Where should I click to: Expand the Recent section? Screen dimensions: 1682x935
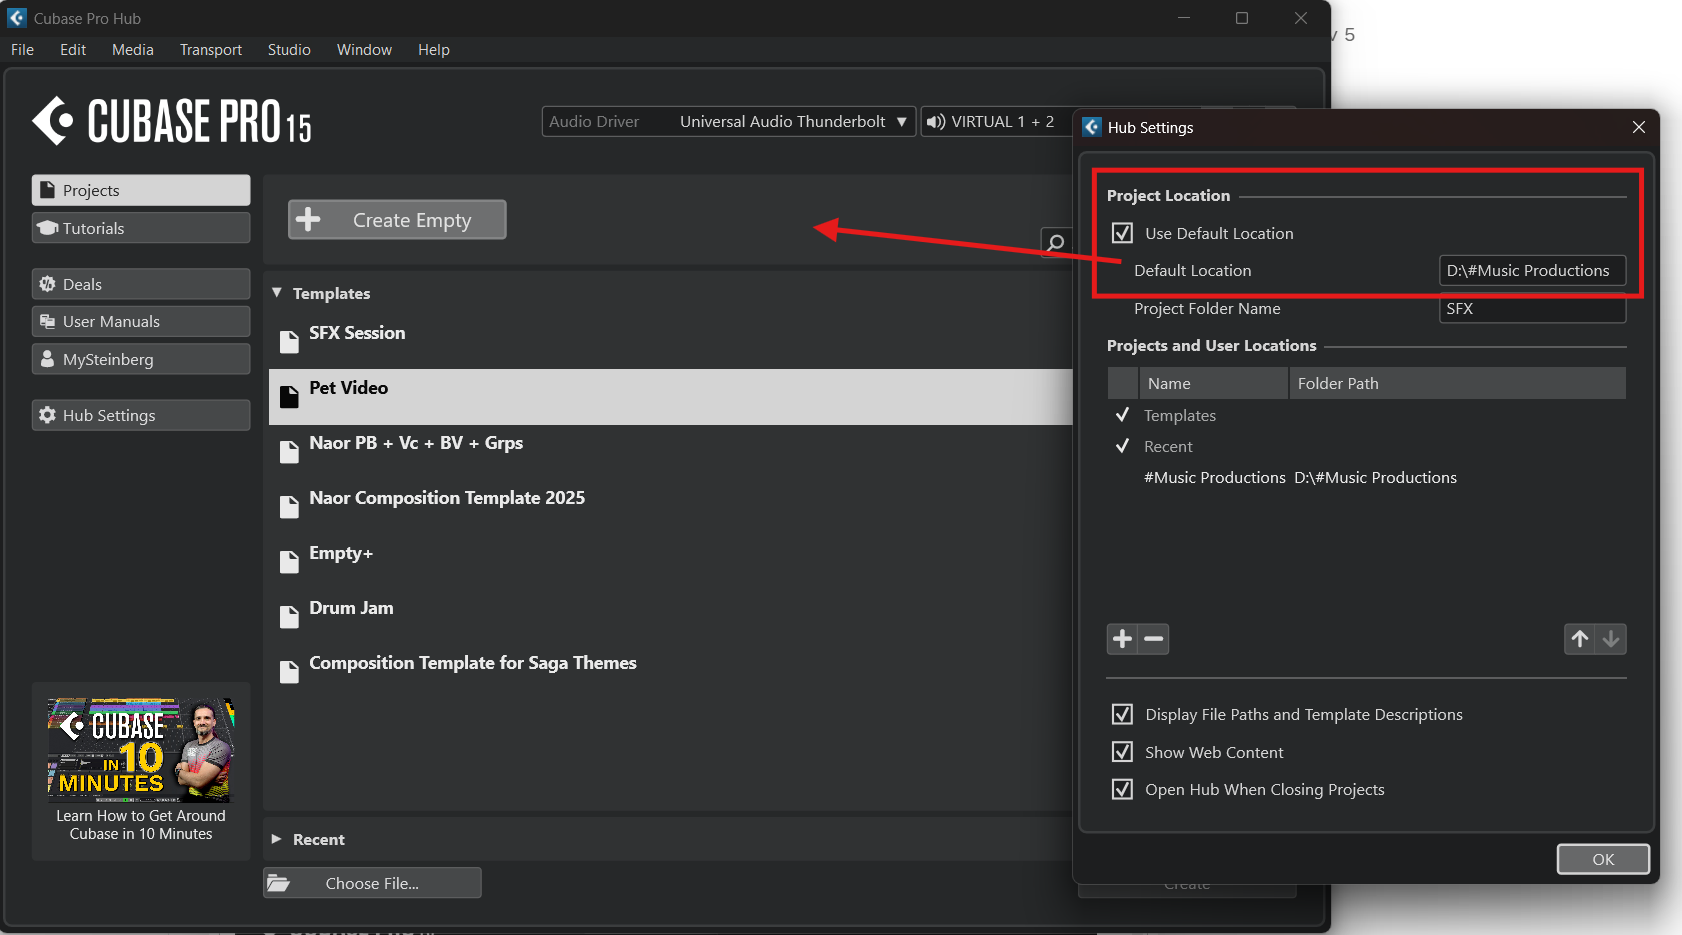click(277, 839)
